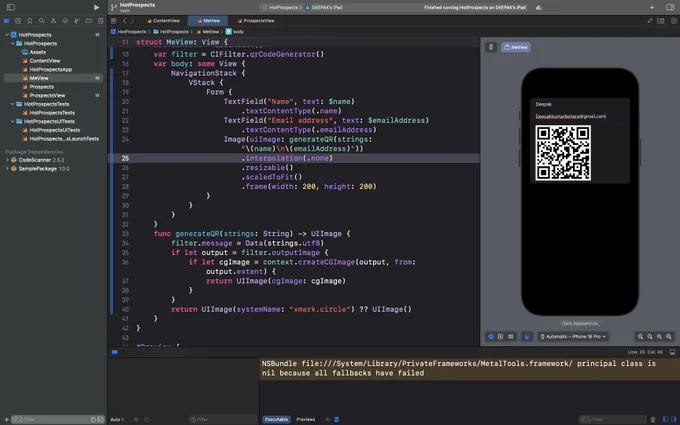The image size is (680, 425).
Task: Collapse the HotProspects group folder
Action: (13, 43)
